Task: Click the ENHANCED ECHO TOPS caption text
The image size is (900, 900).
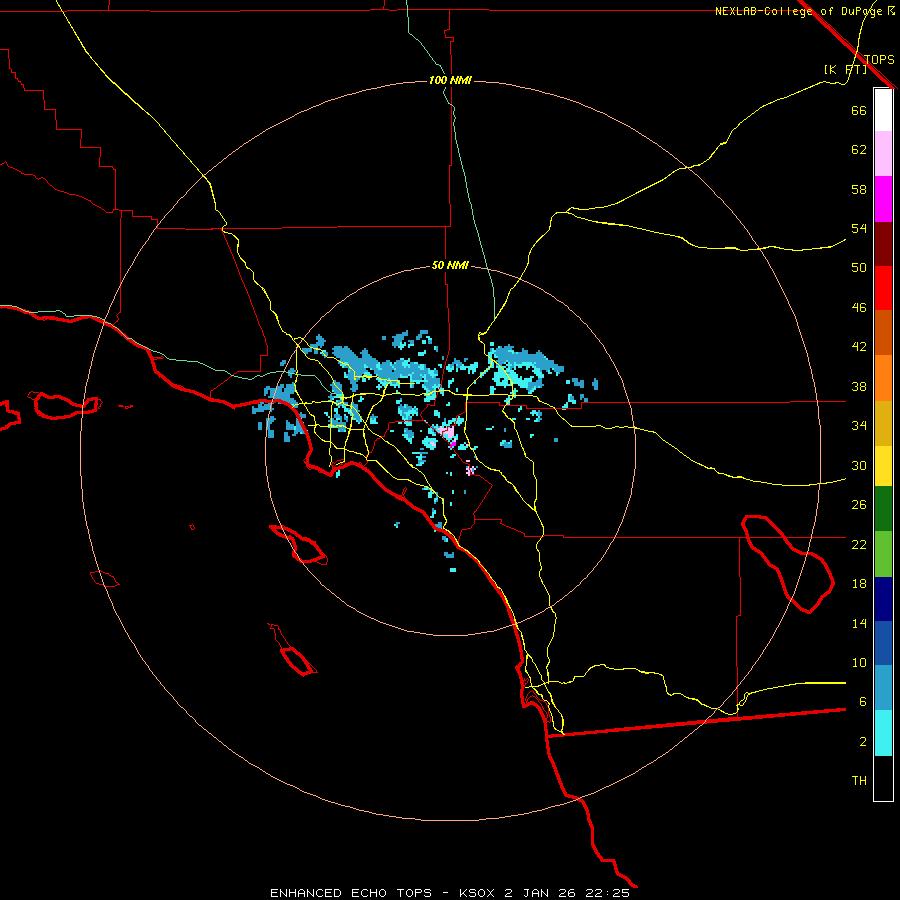Action: (x=450, y=893)
